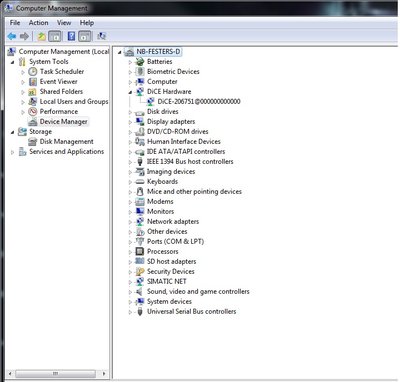The image size is (400, 382).
Task: Click the Display adapters icon
Action: pos(140,122)
